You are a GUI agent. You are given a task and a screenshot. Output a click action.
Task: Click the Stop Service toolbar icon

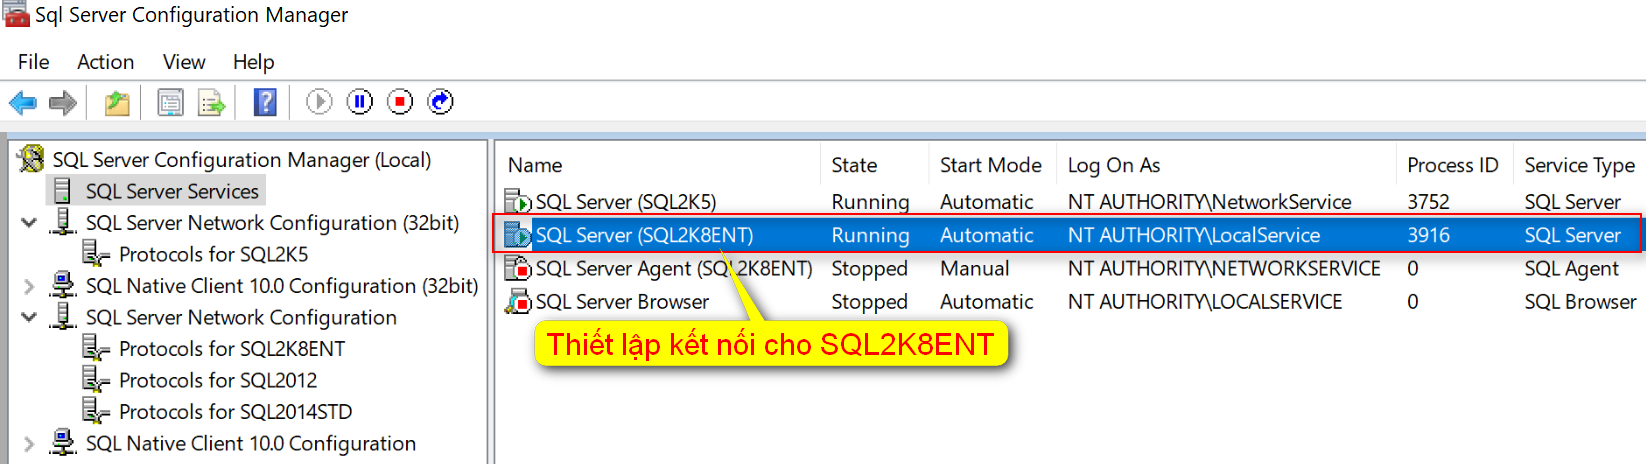click(x=400, y=101)
